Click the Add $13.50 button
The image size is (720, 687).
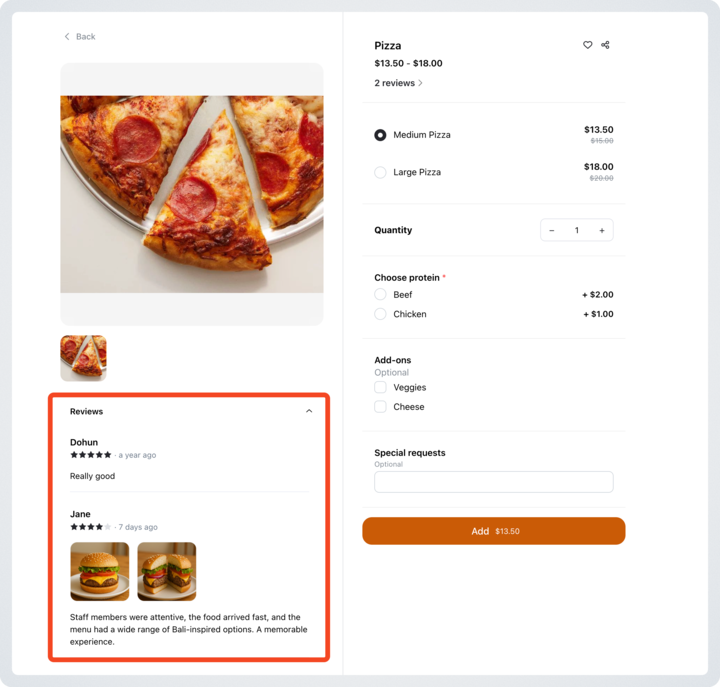pos(494,531)
